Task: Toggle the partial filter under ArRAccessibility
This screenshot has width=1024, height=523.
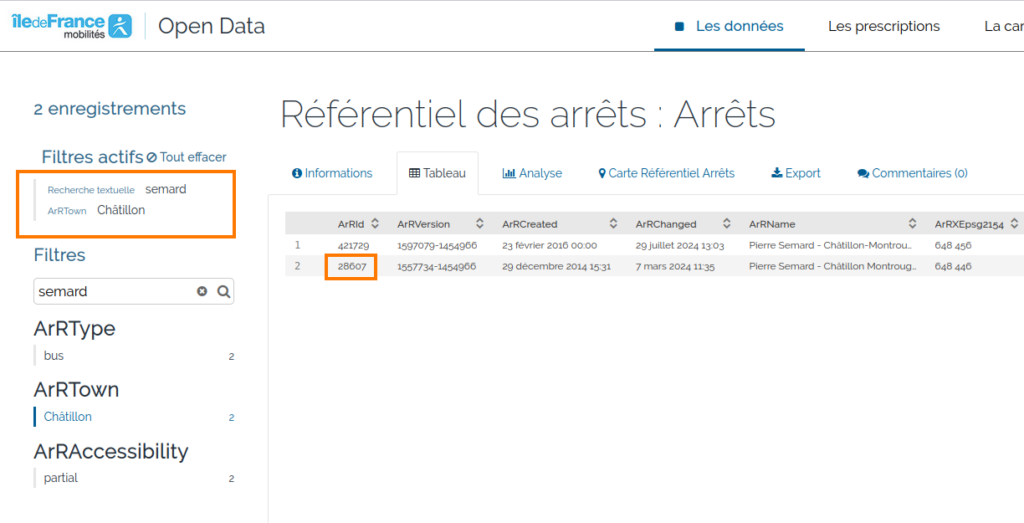Action: (61, 478)
